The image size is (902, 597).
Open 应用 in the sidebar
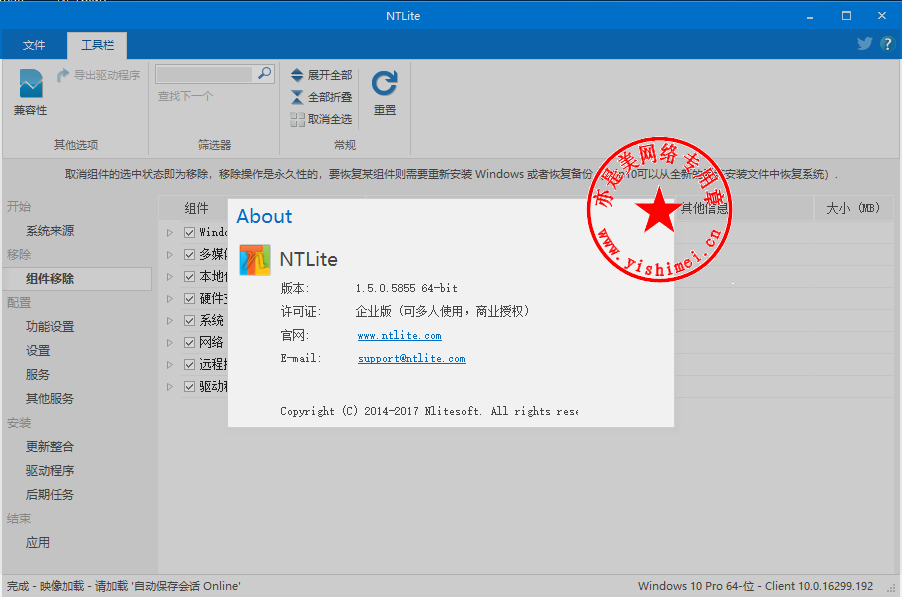[38, 543]
